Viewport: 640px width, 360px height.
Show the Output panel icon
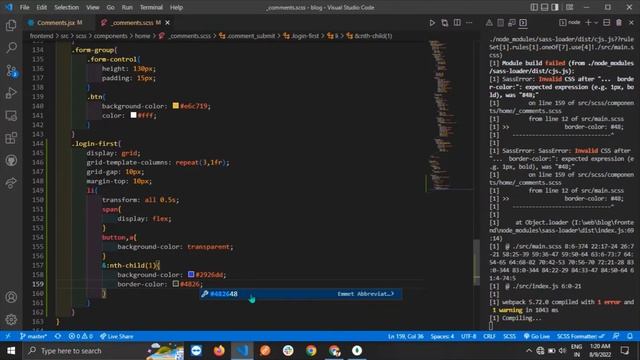(x=500, y=23)
